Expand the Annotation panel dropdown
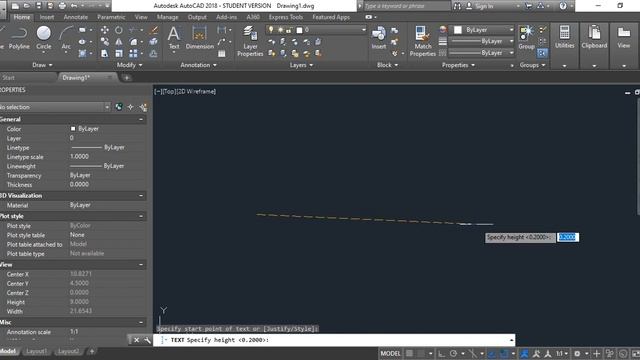 [x=198, y=65]
